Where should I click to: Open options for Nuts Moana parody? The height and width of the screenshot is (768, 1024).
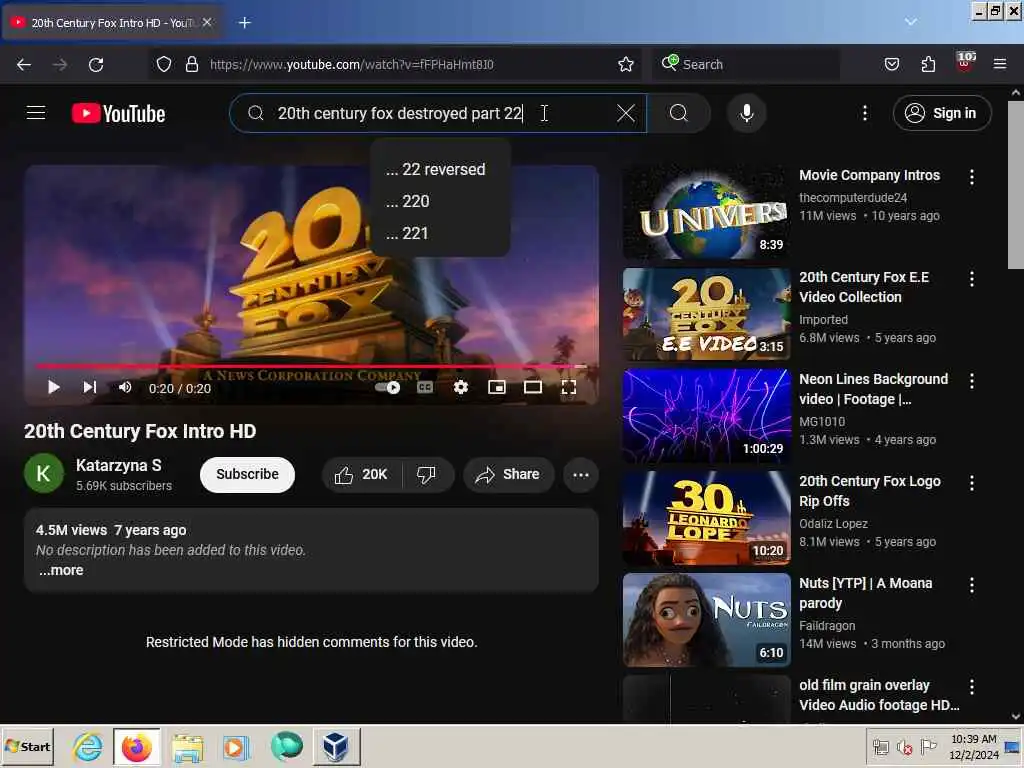point(971,584)
